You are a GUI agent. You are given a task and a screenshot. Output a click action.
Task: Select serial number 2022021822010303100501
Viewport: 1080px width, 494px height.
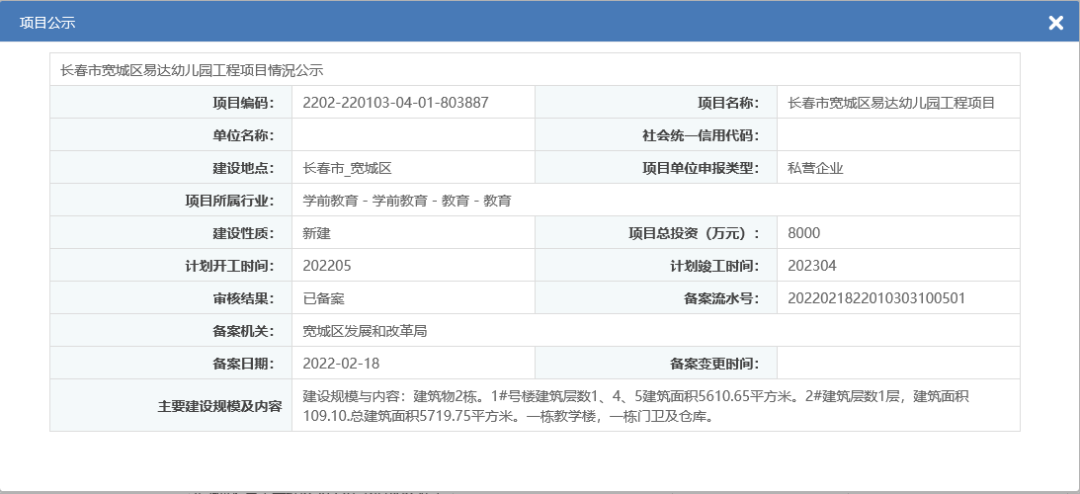pyautogui.click(x=876, y=298)
